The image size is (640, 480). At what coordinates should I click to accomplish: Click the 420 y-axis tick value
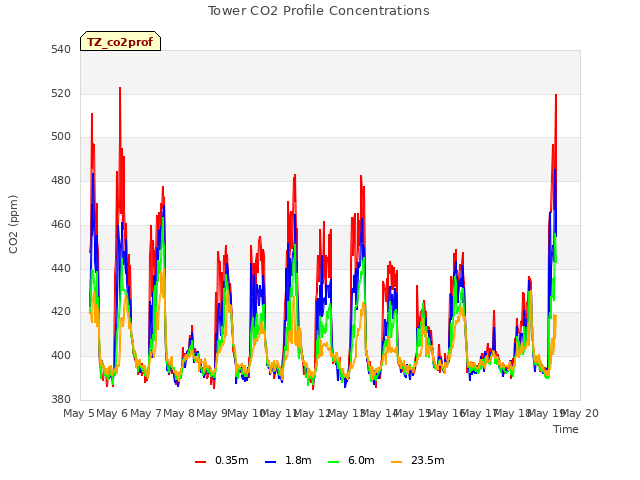pyautogui.click(x=61, y=312)
